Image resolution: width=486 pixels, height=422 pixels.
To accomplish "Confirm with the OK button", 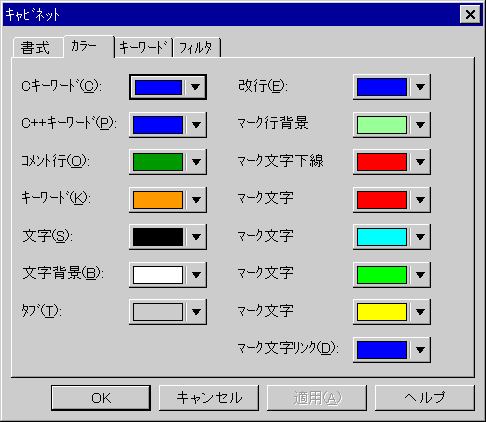I will [101, 398].
